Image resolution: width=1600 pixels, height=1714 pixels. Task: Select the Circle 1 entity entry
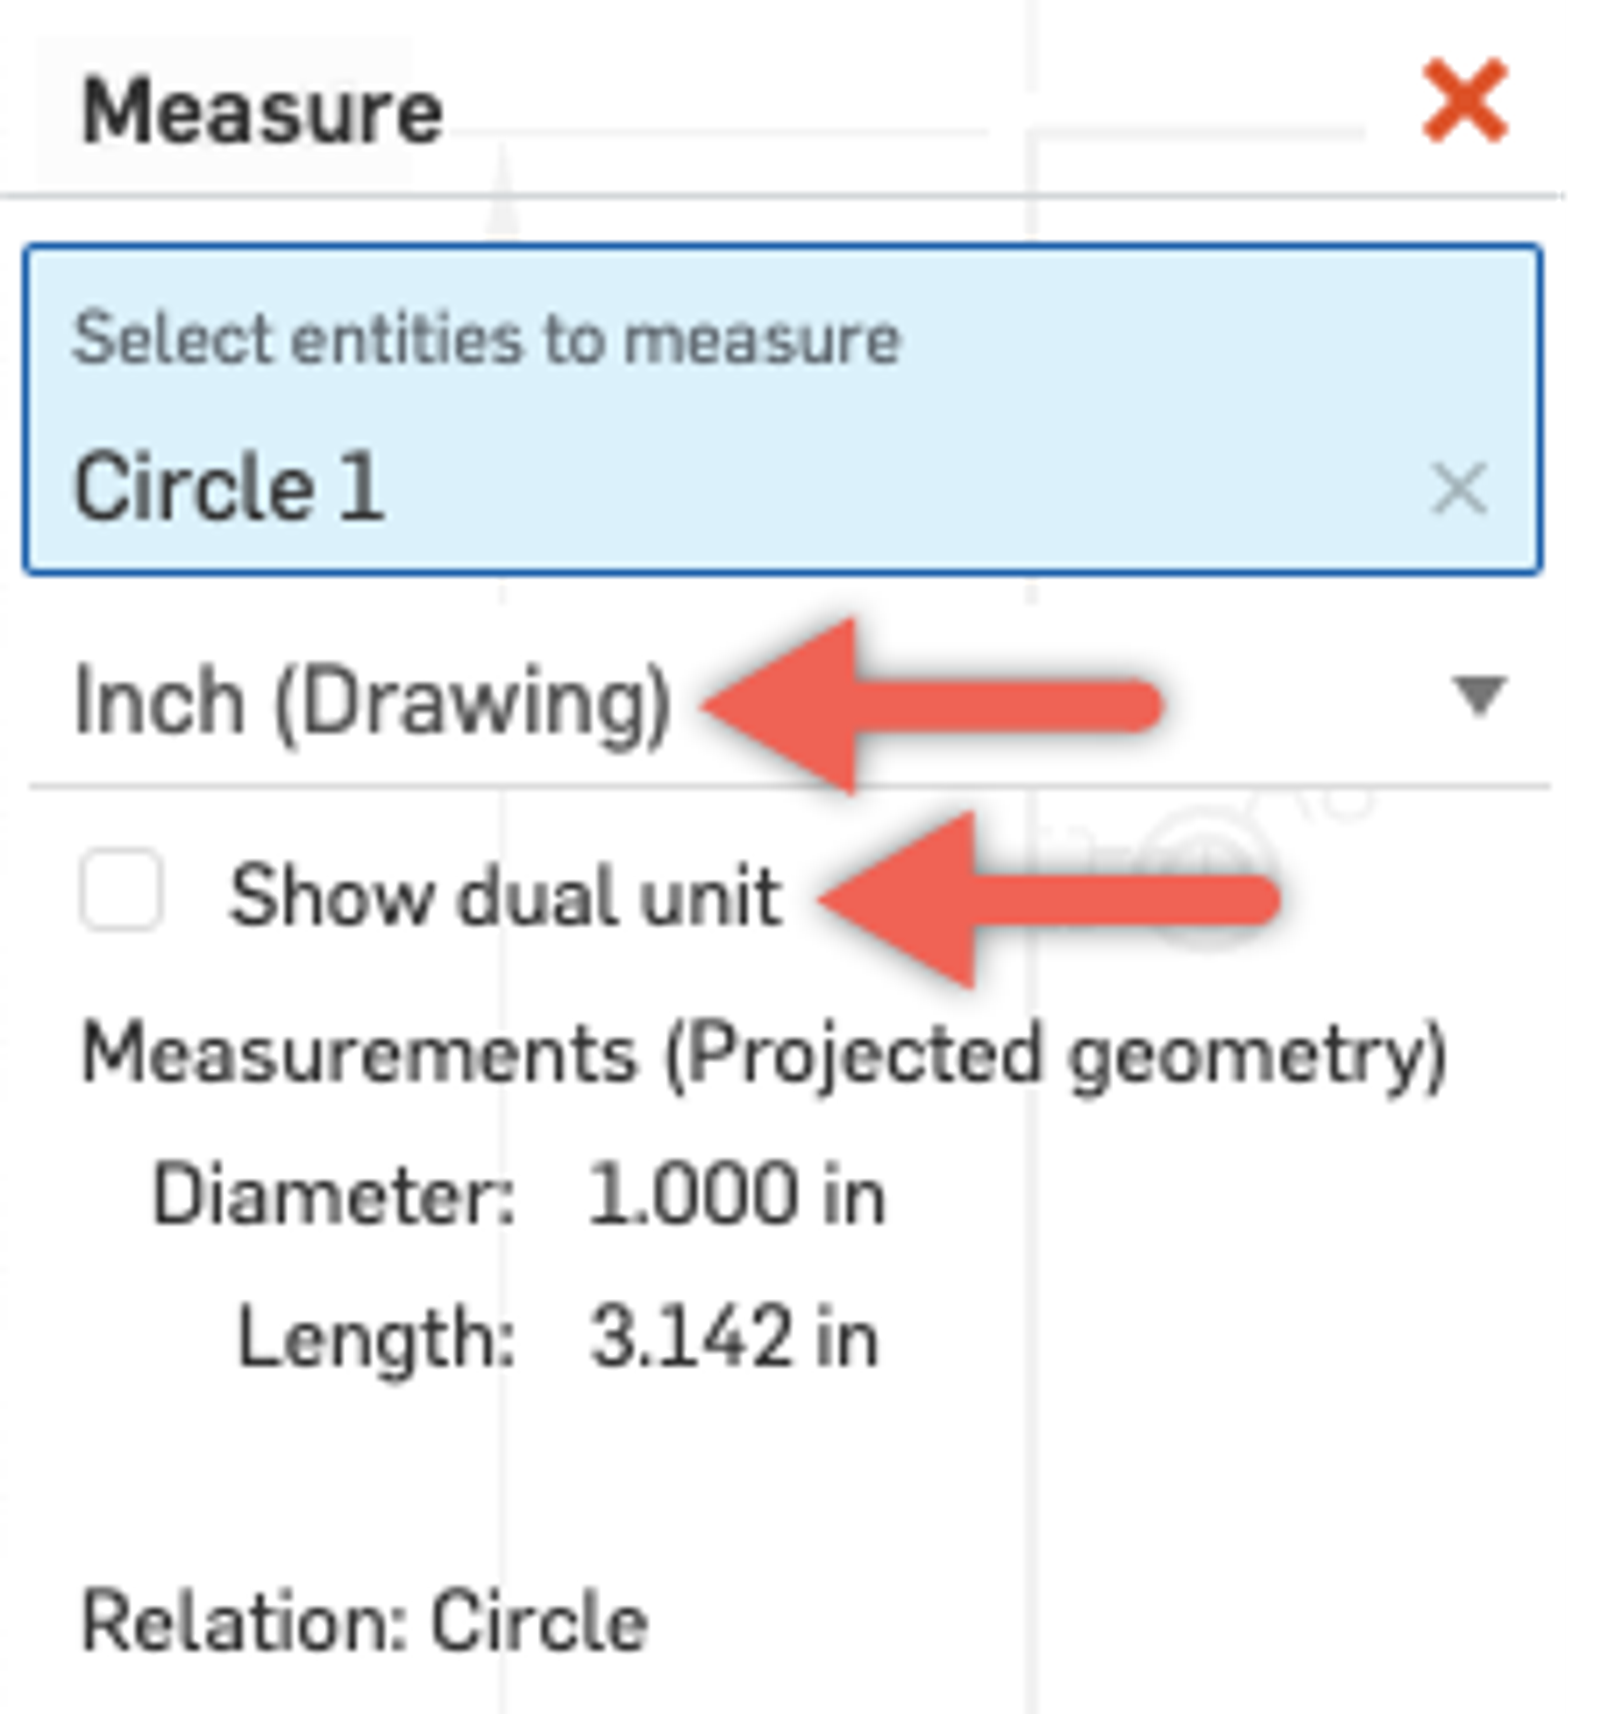coord(230,487)
